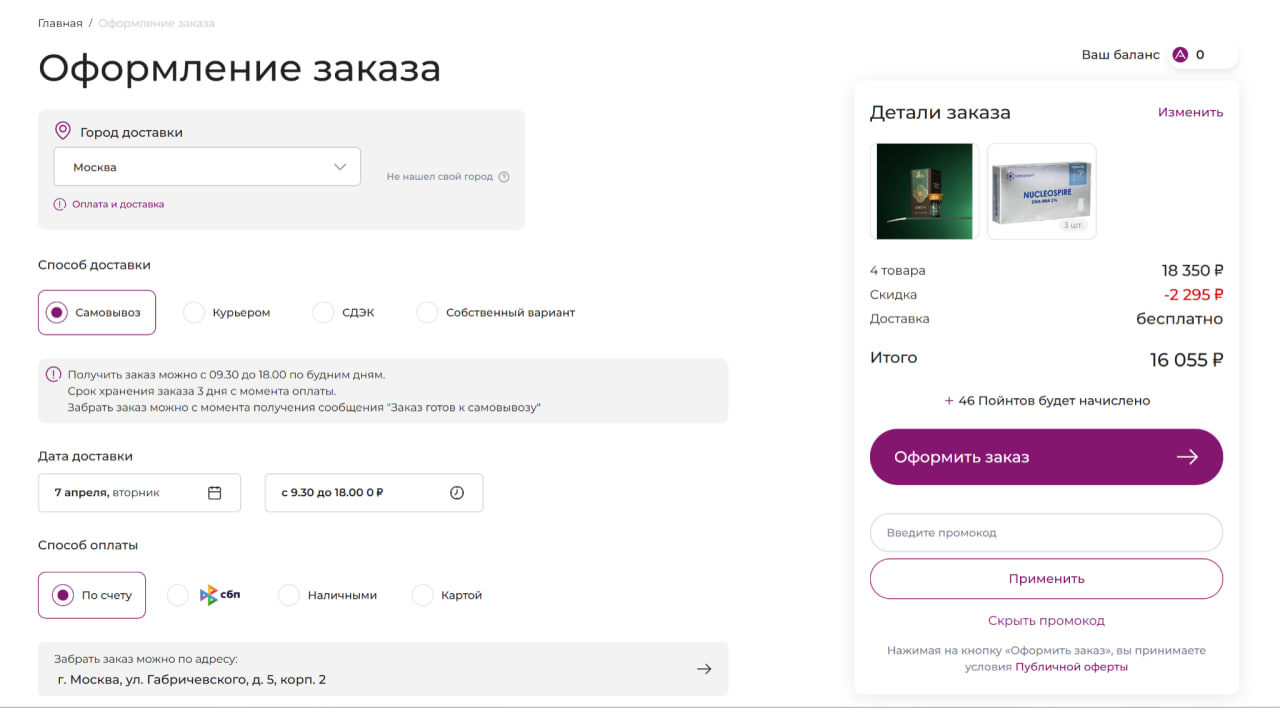This screenshot has height=708, width=1280.
Task: Click the help question mark next to Не нашел свой город
Action: click(x=504, y=177)
